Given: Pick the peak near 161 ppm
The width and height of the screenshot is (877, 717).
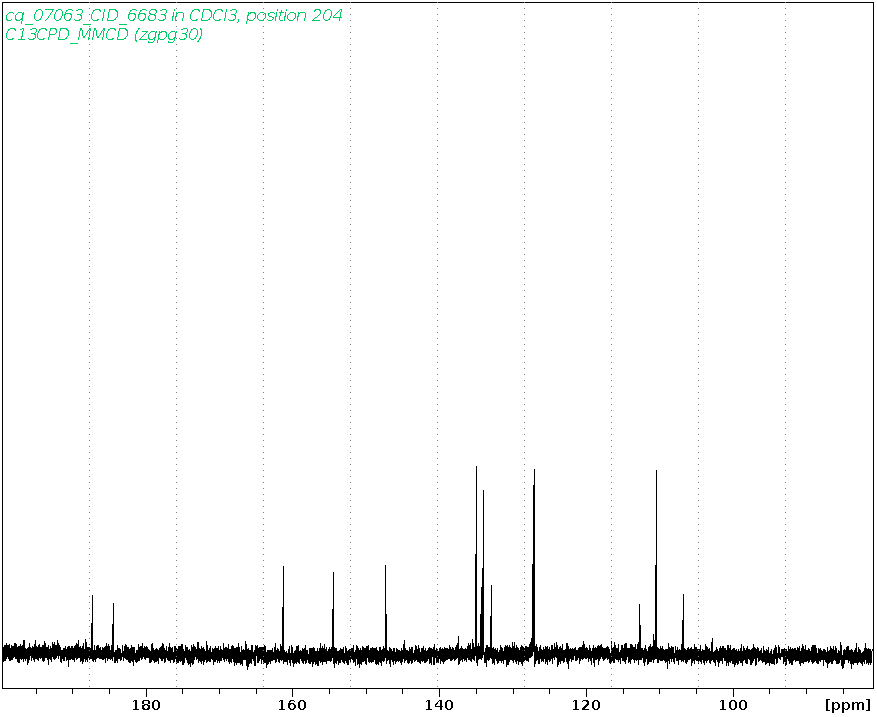Looking at the screenshot, I should [x=284, y=608].
